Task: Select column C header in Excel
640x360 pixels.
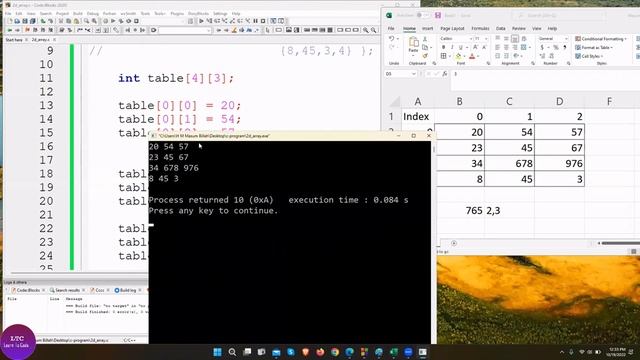Action: tap(509, 102)
